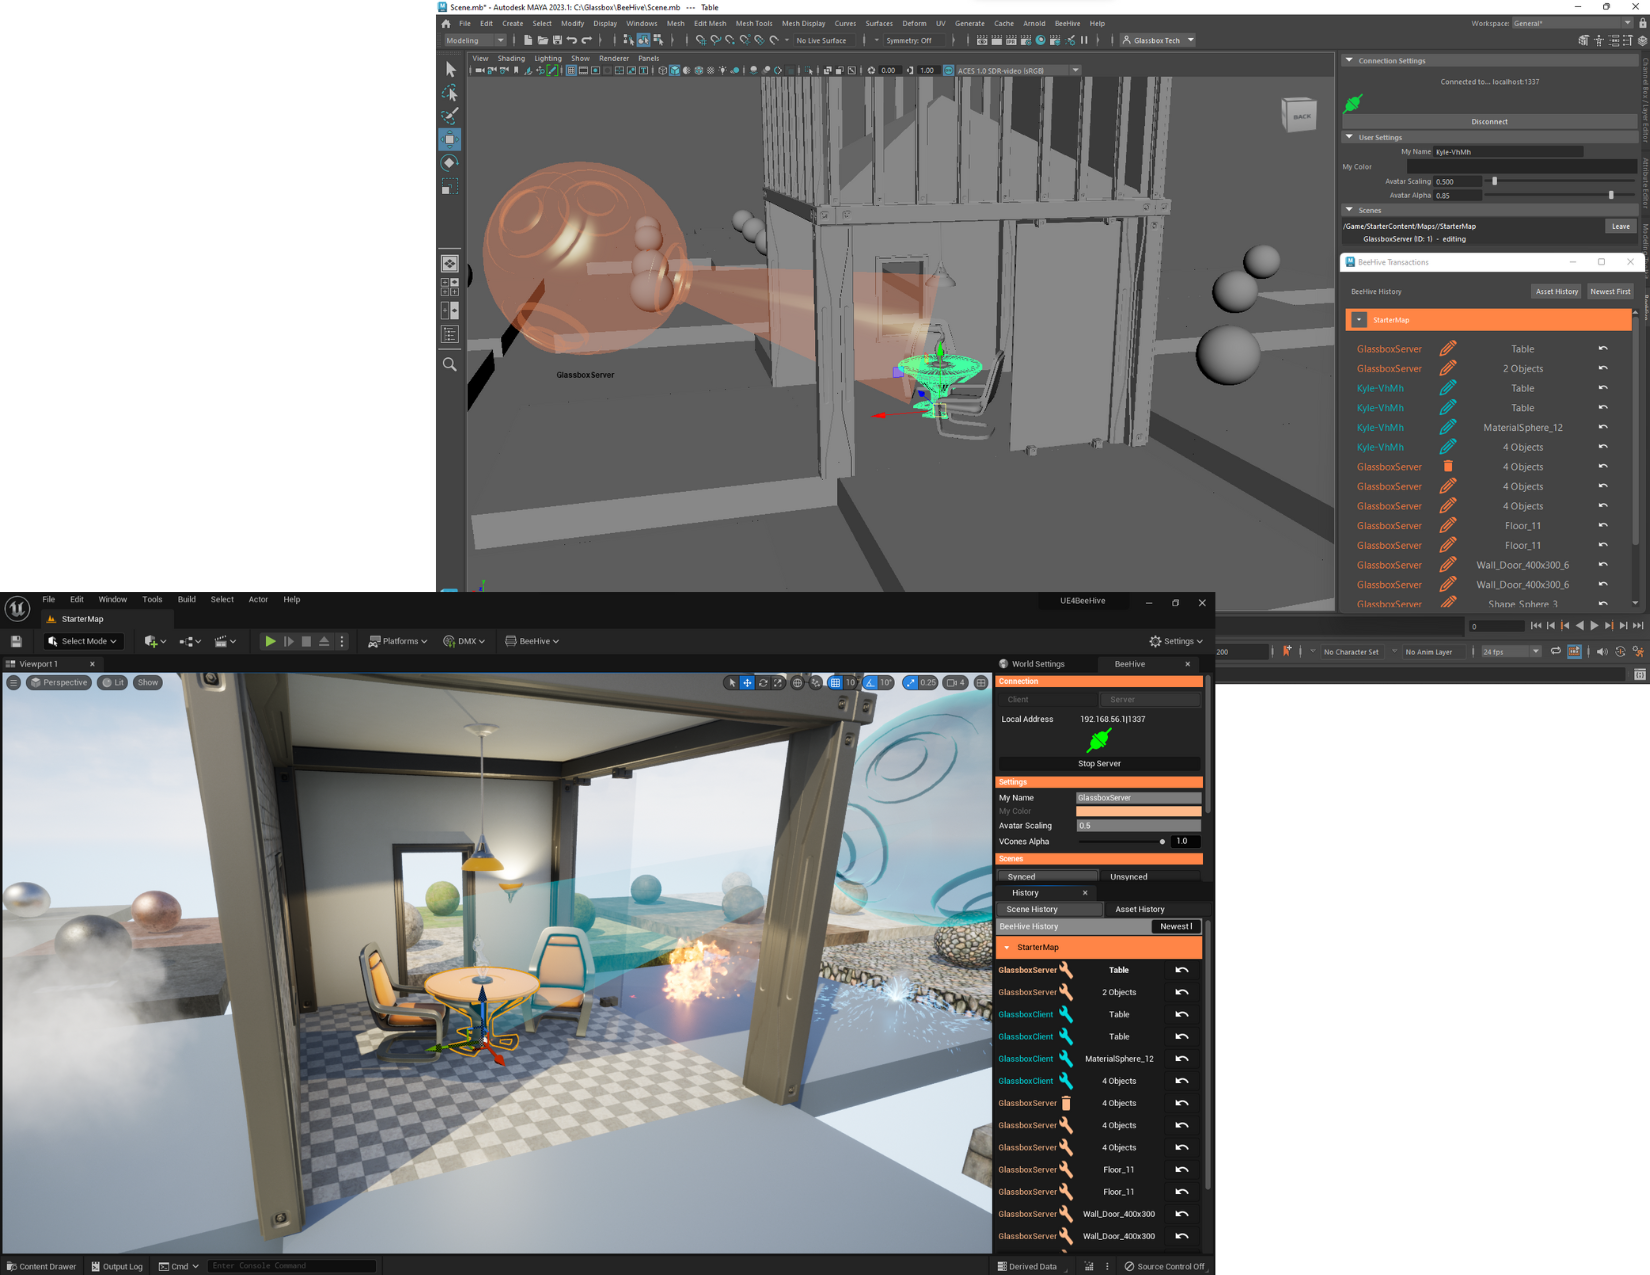Click the Unreal Play button
This screenshot has width=1650, height=1275.
click(270, 641)
